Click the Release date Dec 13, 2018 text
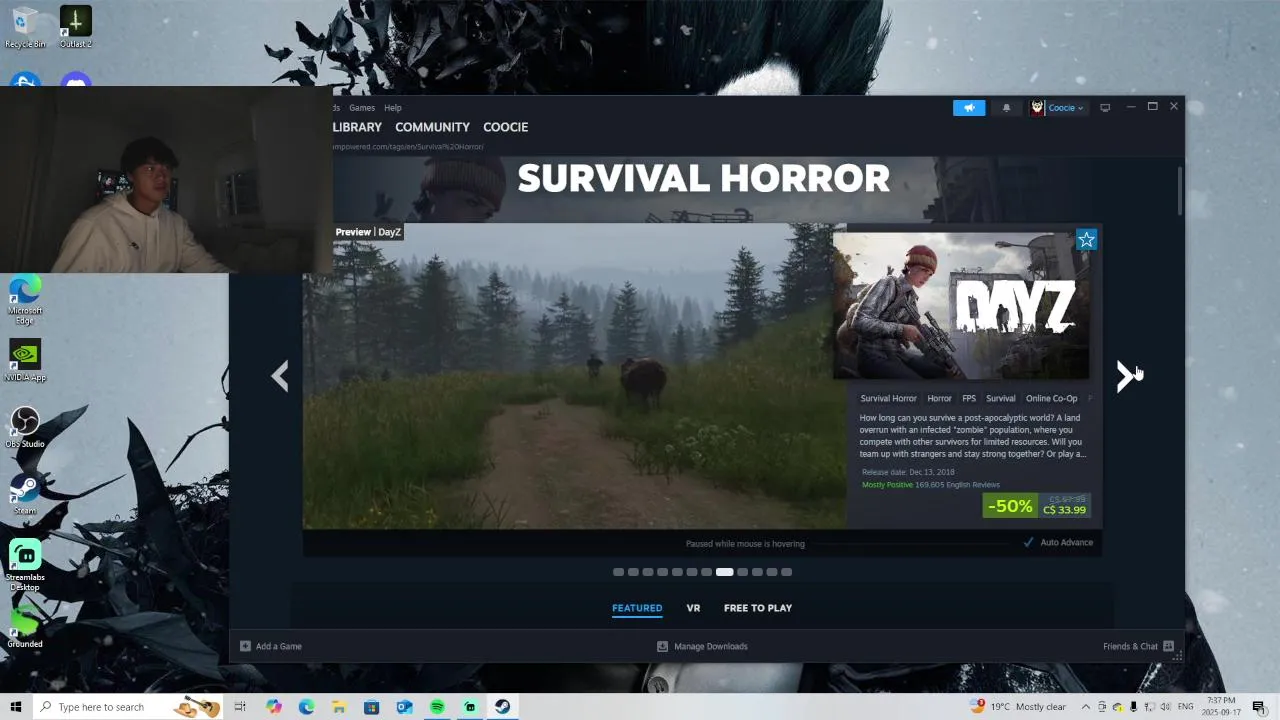This screenshot has height=720, width=1280. (908, 472)
